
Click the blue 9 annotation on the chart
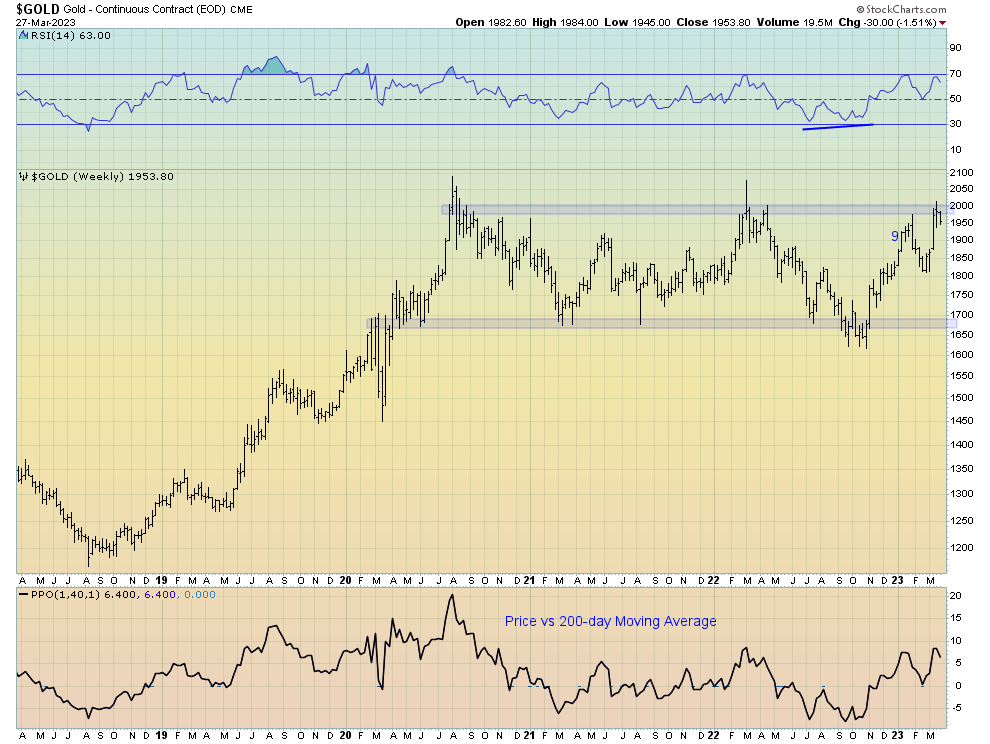893,237
